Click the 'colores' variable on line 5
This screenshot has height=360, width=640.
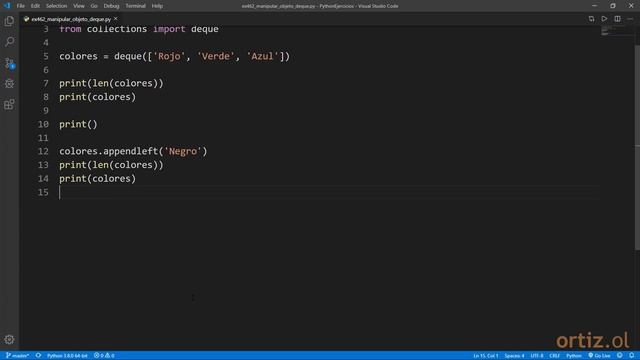tap(78, 56)
